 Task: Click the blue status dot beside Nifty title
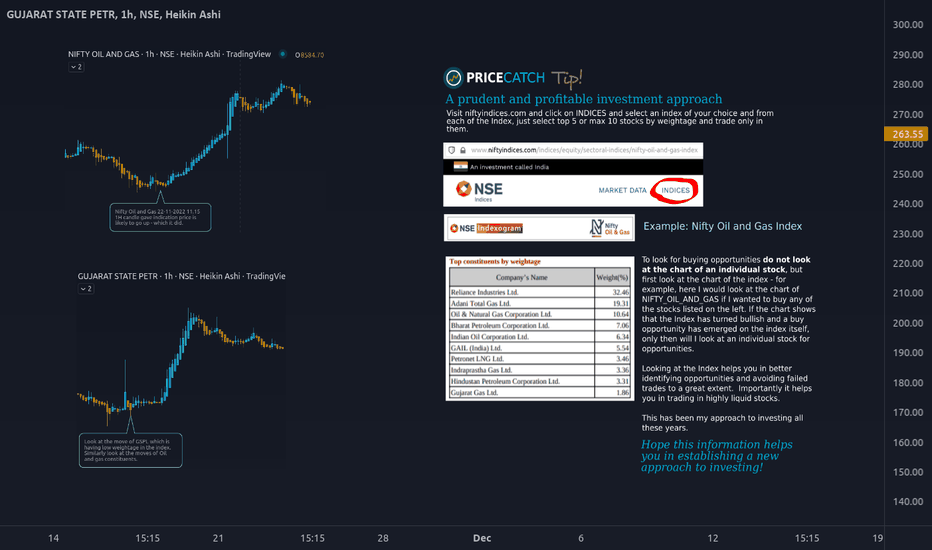tap(283, 54)
